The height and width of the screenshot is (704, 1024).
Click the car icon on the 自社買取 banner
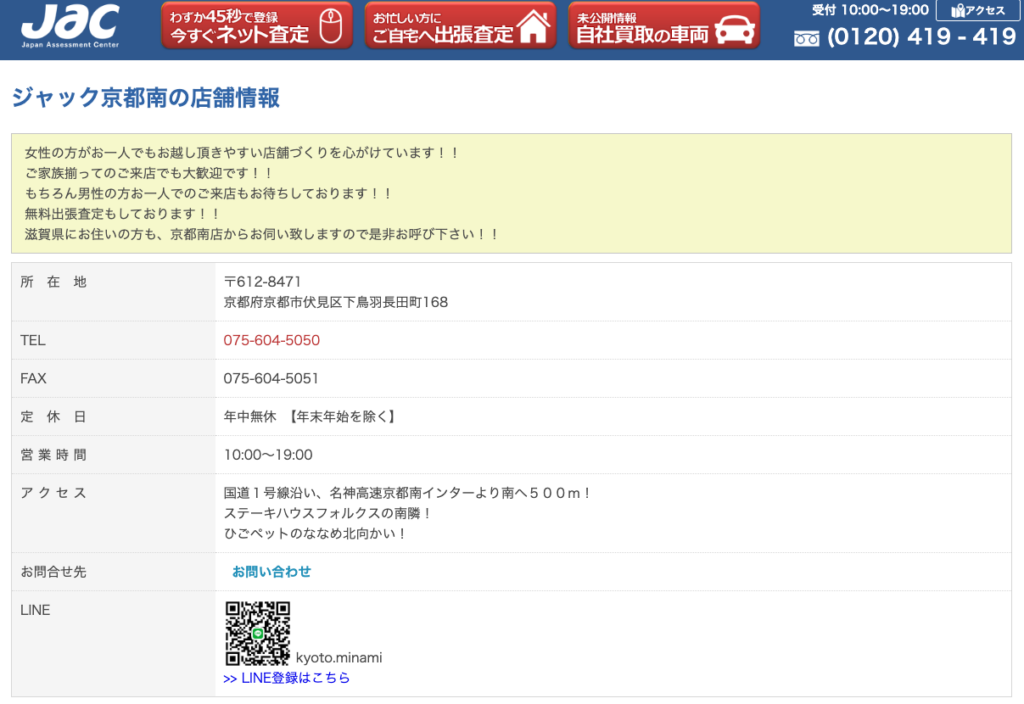[x=735, y=27]
